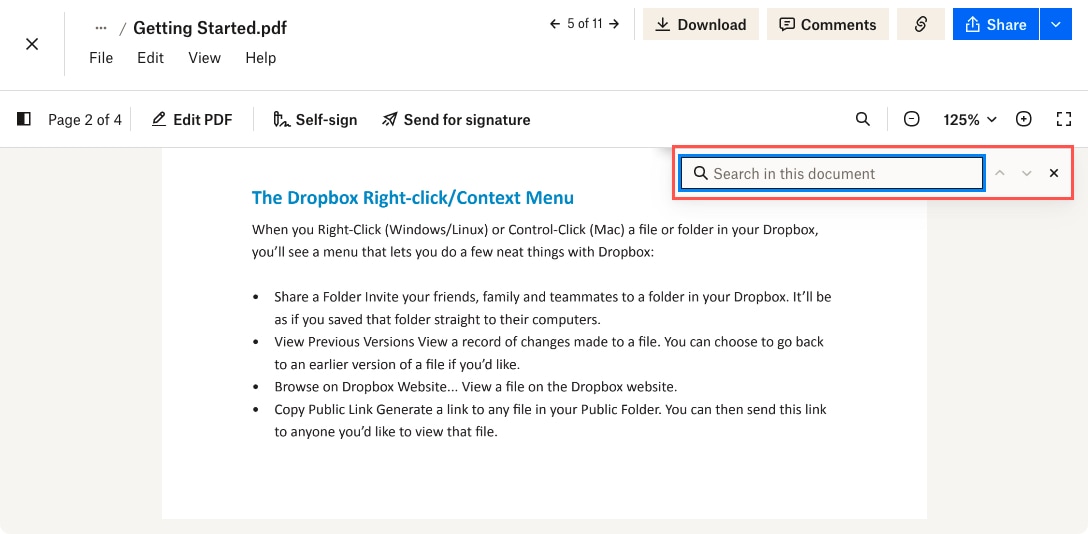Go to previous search result chevron
1088x534 pixels.
point(1000,173)
